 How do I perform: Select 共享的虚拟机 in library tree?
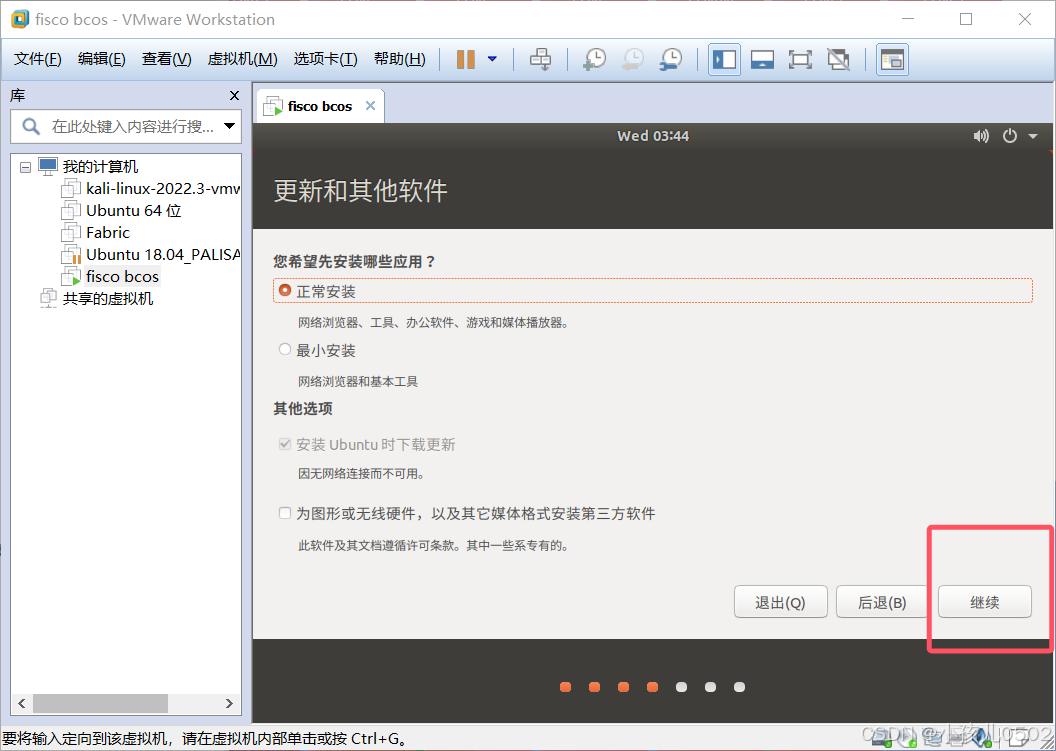pos(97,298)
